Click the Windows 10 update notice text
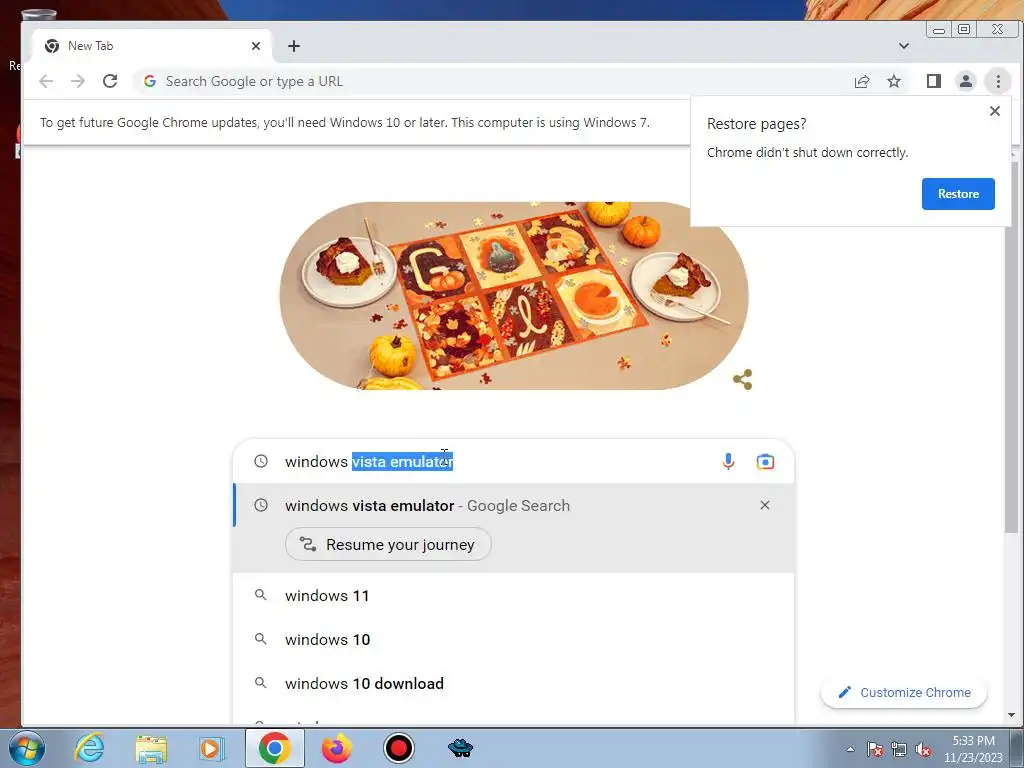Viewport: 1024px width, 768px height. (345, 122)
